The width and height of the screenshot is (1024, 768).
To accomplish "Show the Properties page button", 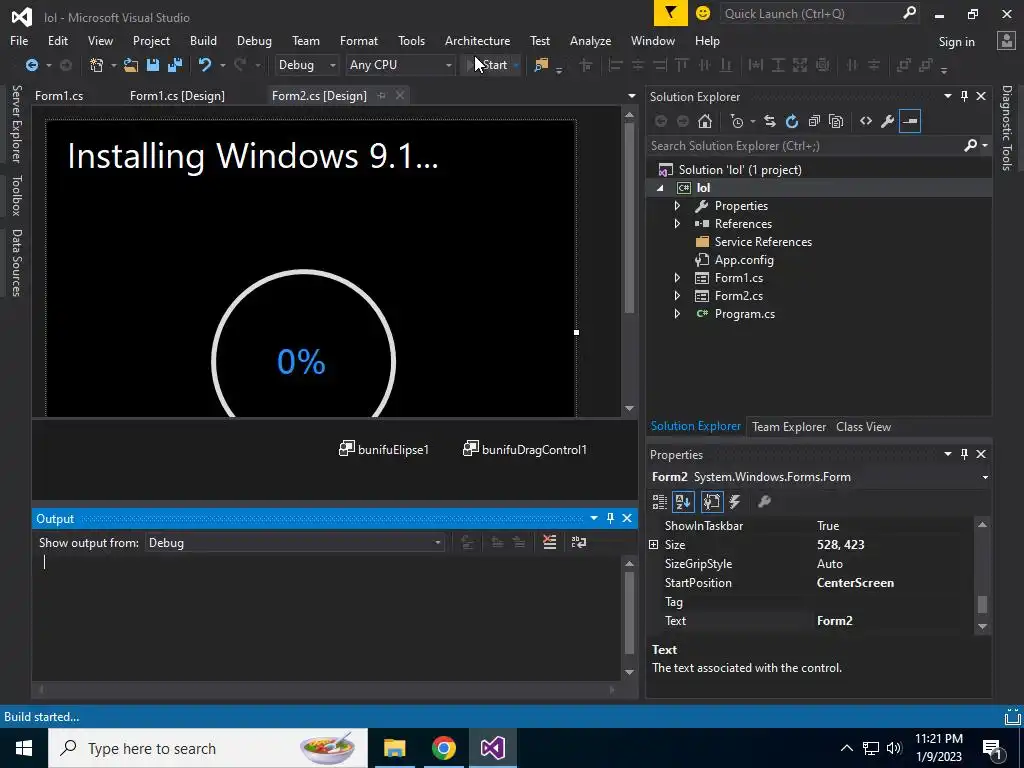I will point(711,502).
